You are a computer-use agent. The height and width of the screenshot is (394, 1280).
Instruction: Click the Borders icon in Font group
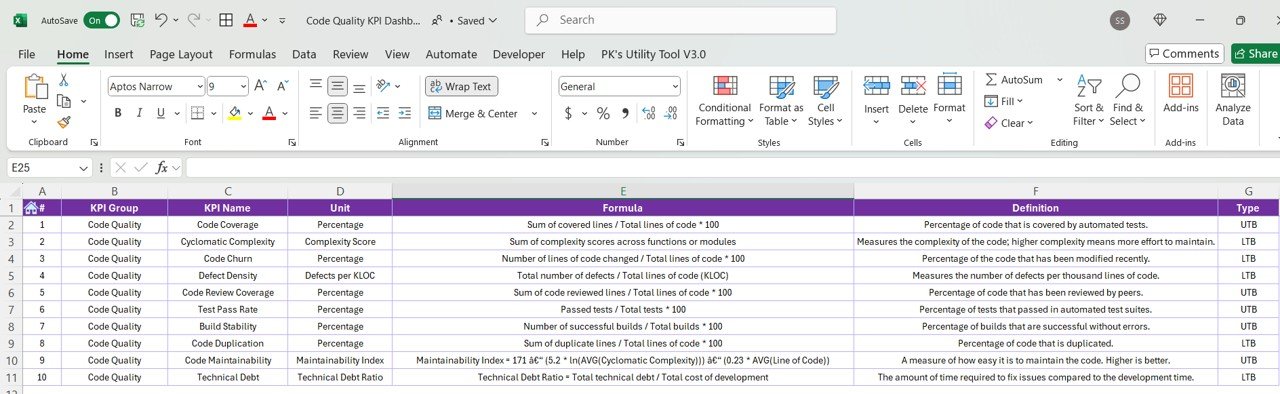(x=197, y=113)
